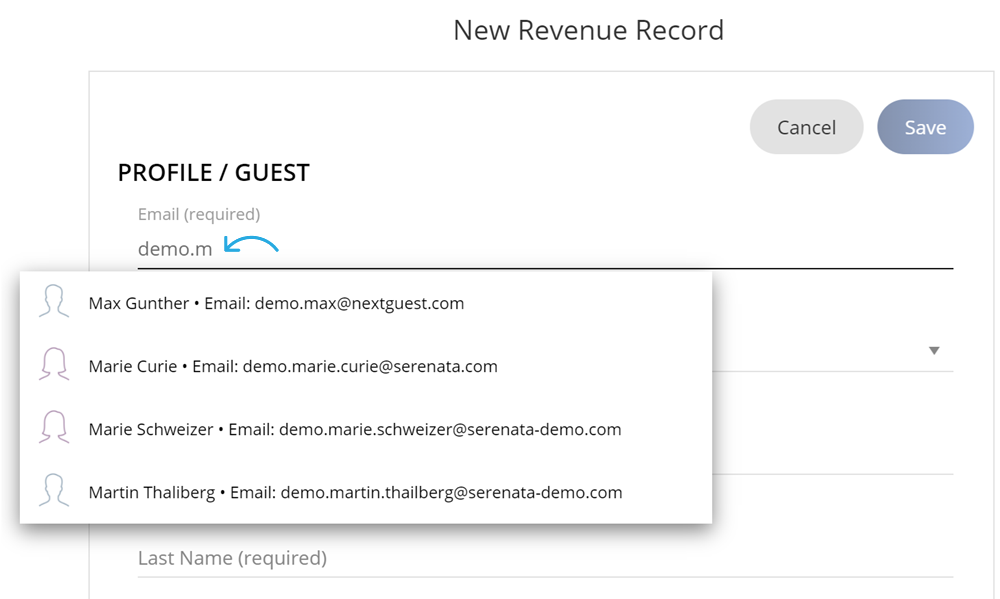Click the New Revenue Record page title
This screenshot has height=599, width=1000.
589,30
